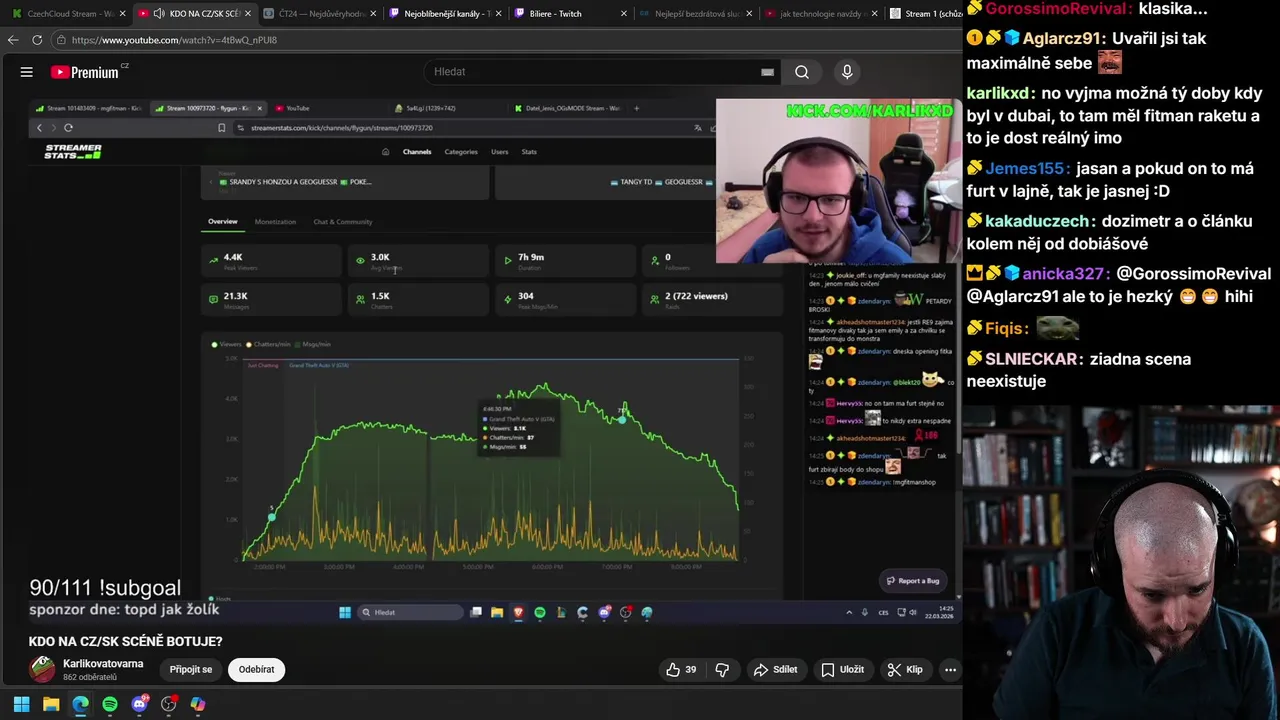Open on-screen keyboard icon in search box
The width and height of the screenshot is (1280, 720).
coord(767,72)
